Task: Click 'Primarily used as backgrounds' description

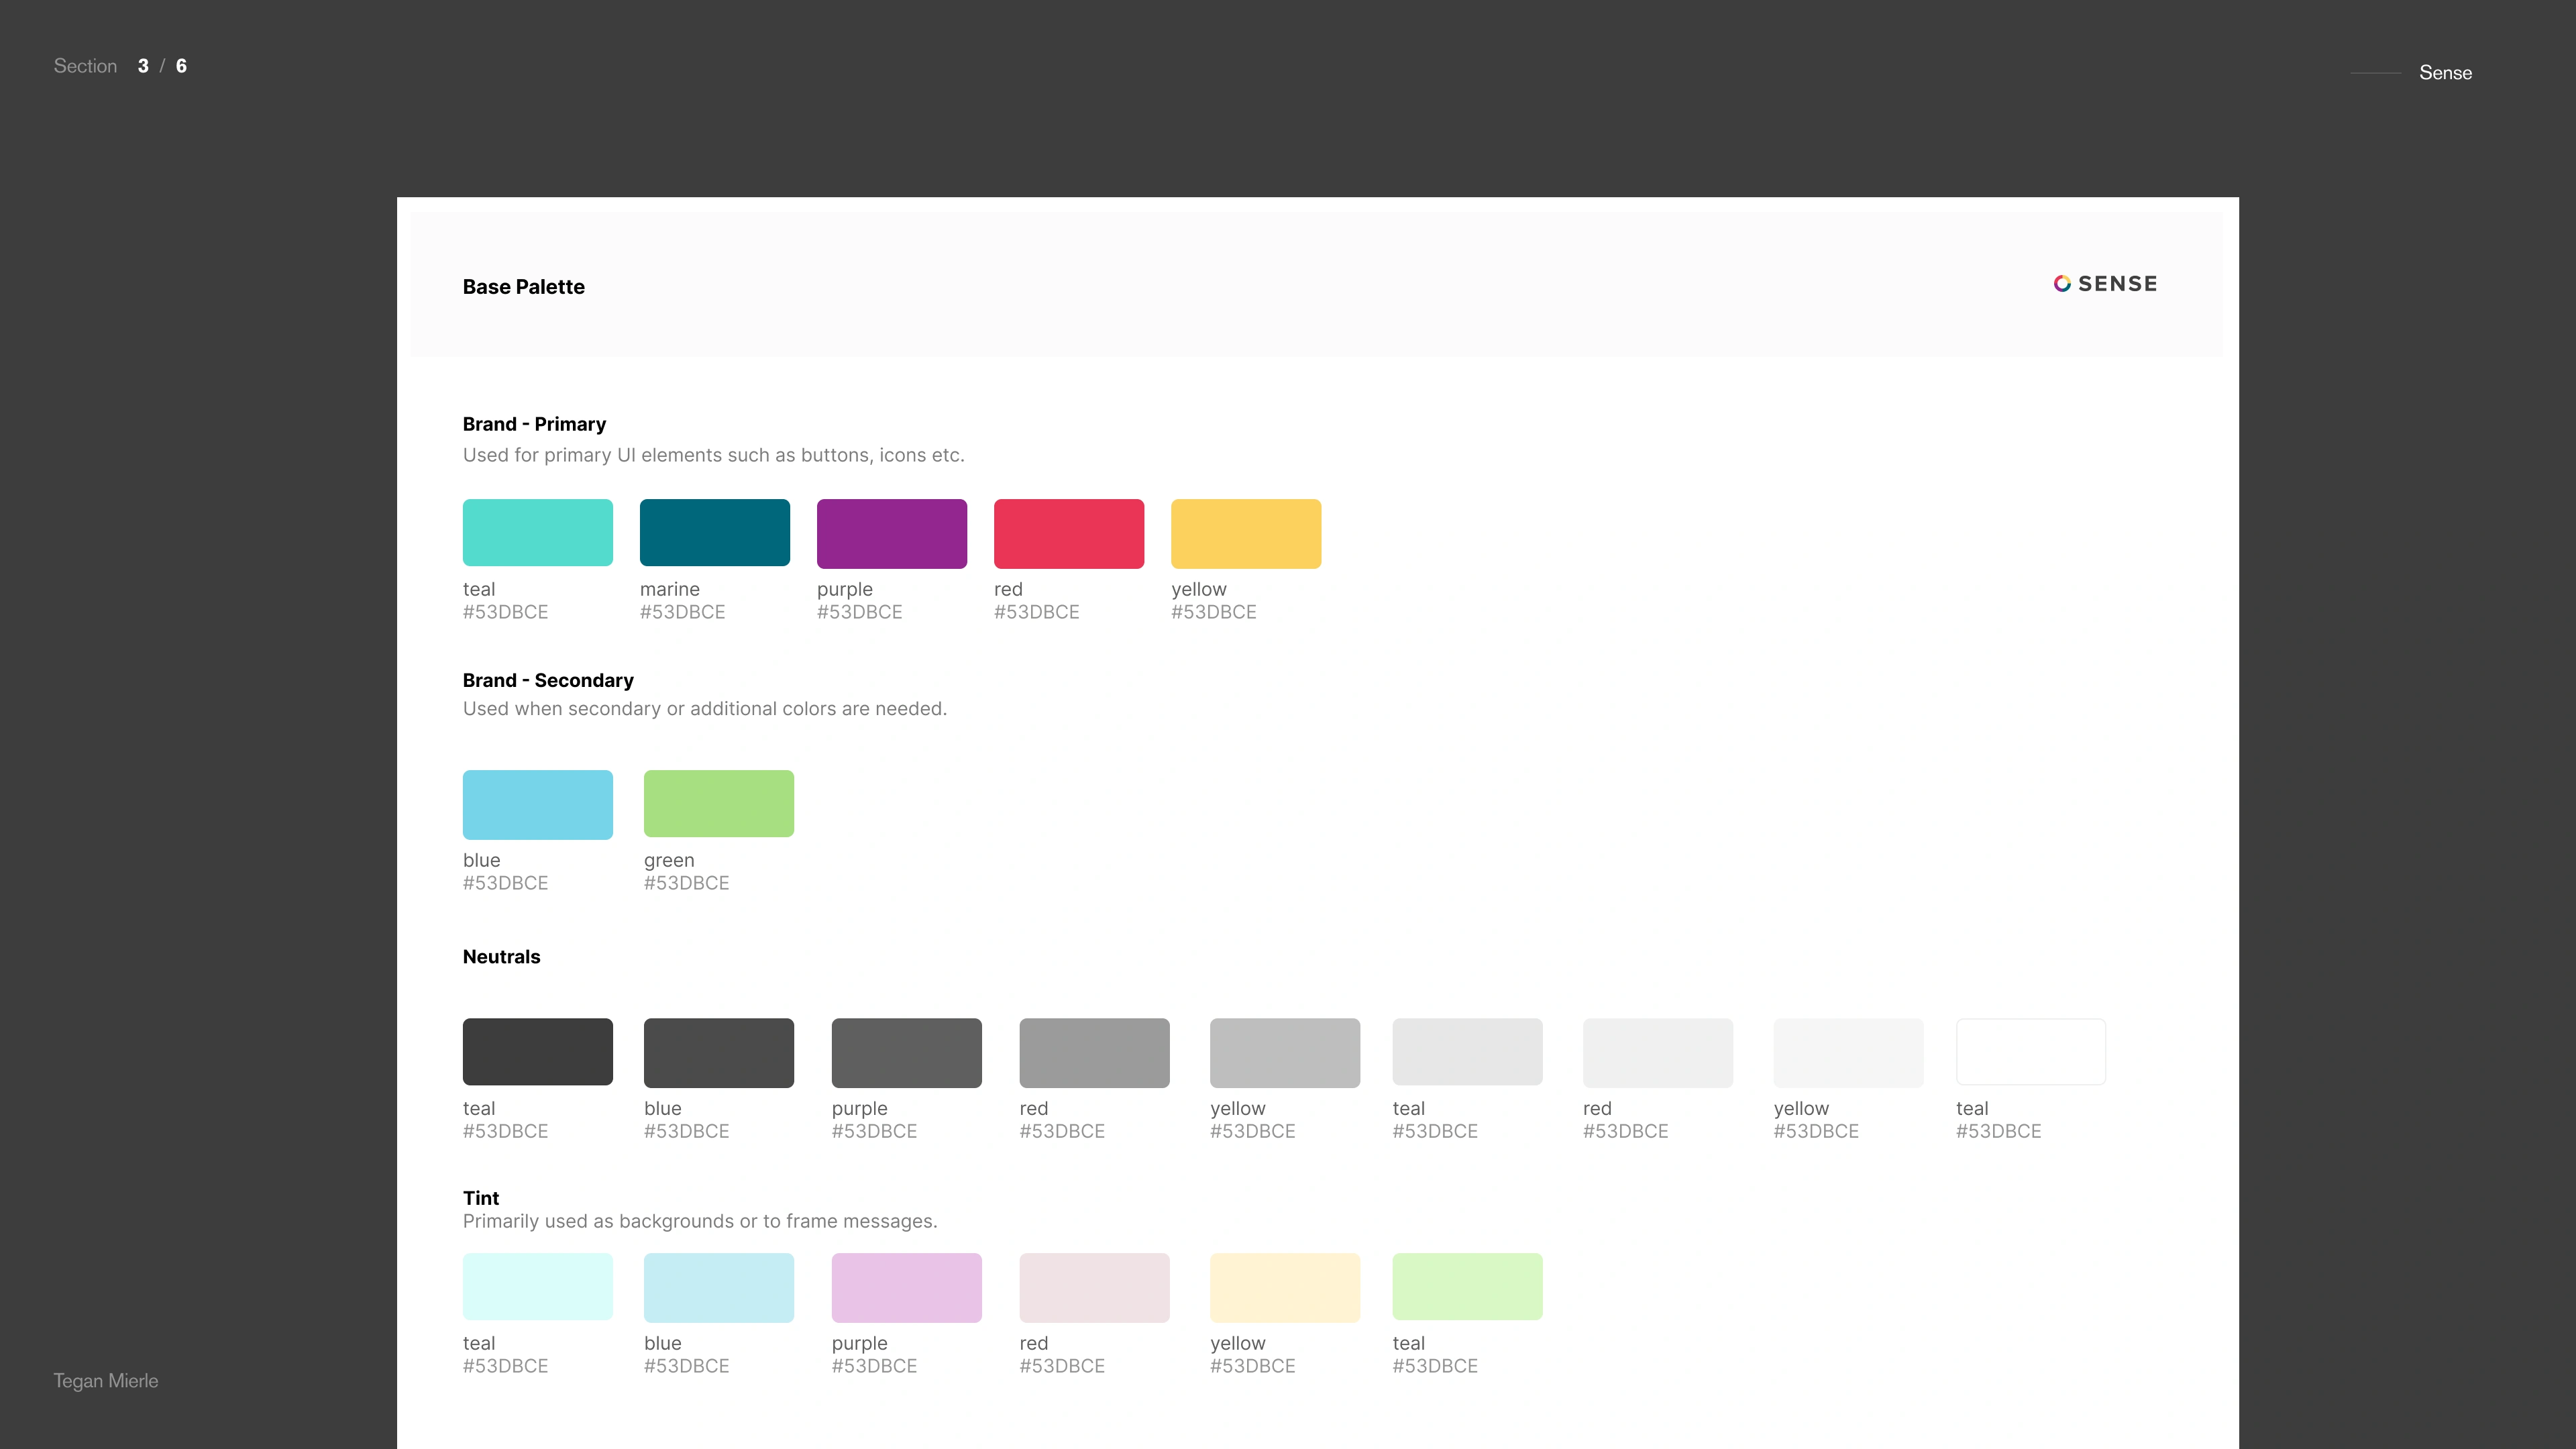Action: [699, 1221]
